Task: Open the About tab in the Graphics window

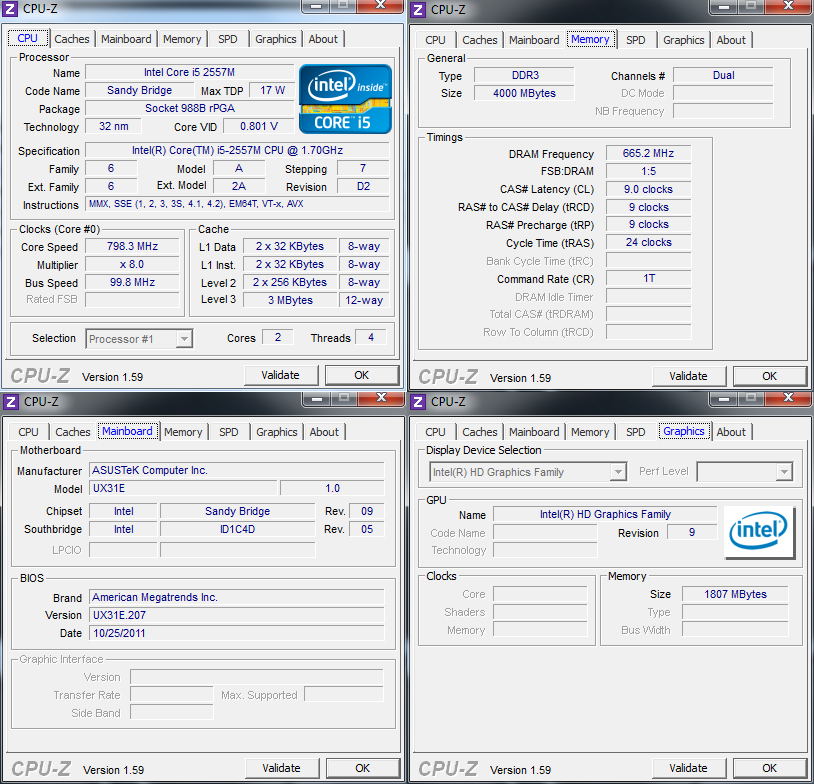Action: tap(731, 432)
